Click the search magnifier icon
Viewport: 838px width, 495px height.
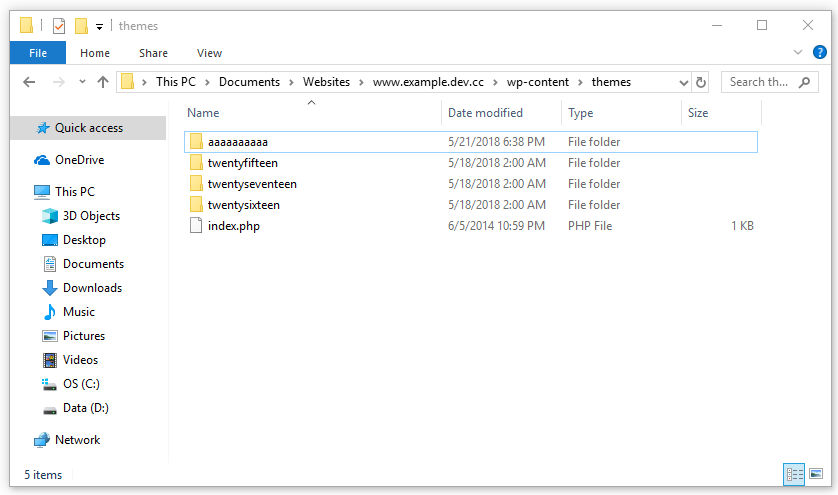click(804, 82)
